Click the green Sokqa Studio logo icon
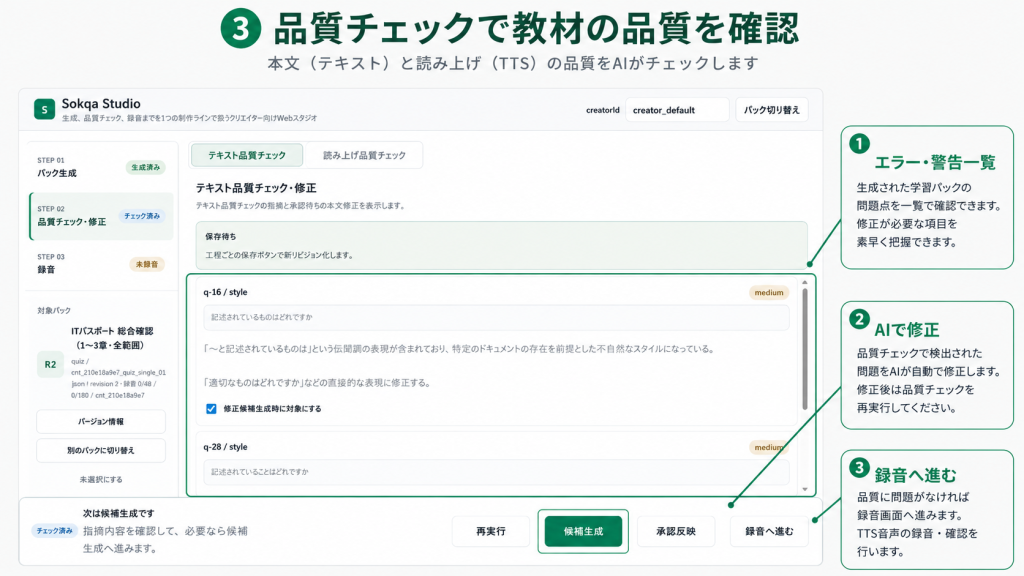Viewport: 1024px width, 576px height. coord(44,110)
